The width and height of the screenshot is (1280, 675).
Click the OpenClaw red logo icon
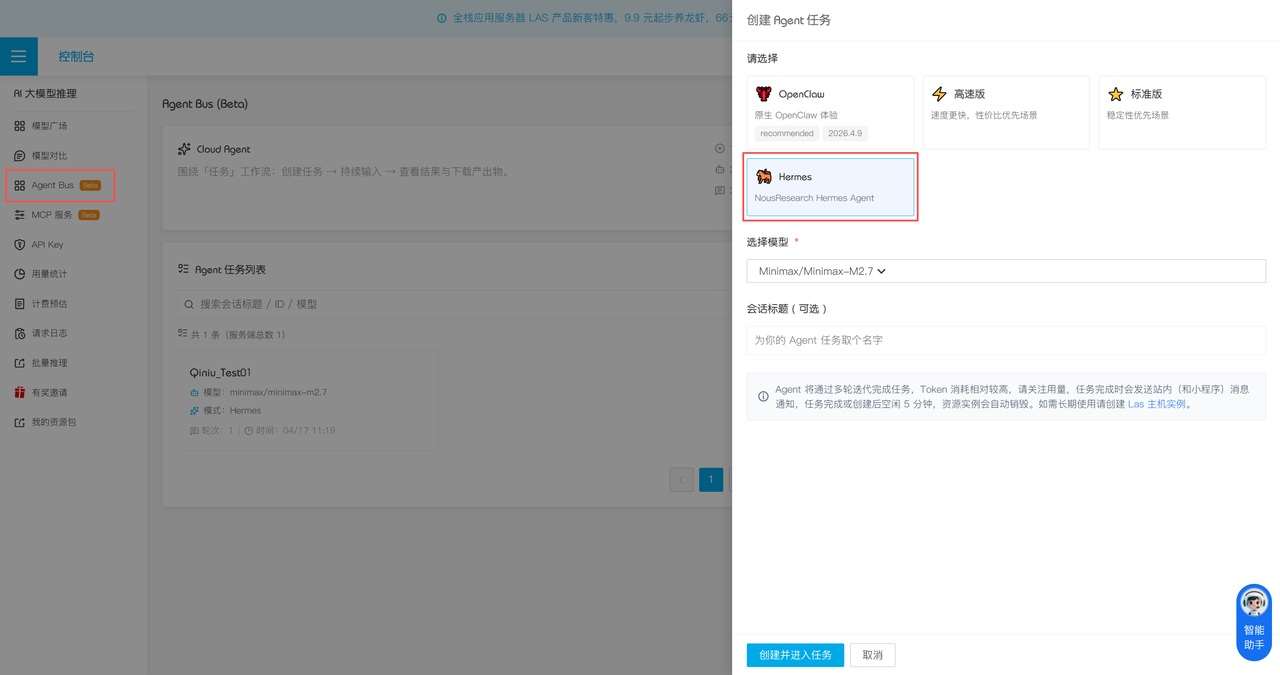coord(764,94)
